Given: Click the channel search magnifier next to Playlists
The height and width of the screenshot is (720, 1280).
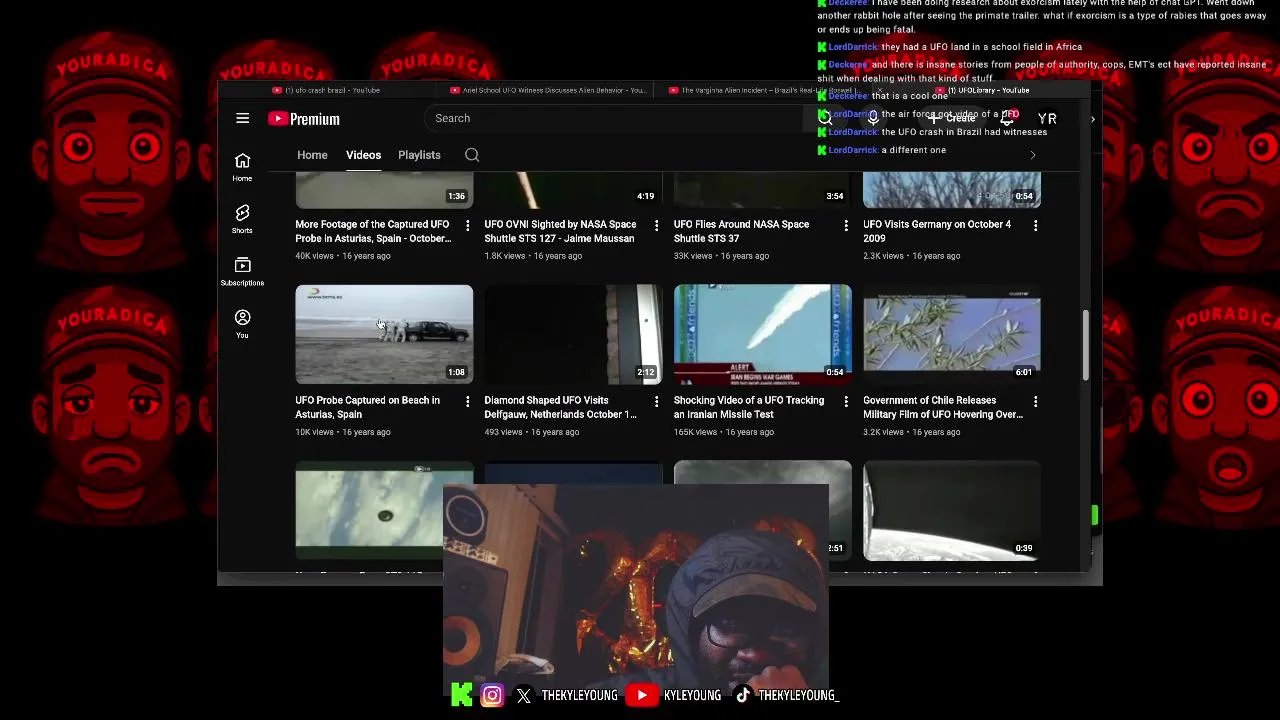Looking at the screenshot, I should [472, 155].
